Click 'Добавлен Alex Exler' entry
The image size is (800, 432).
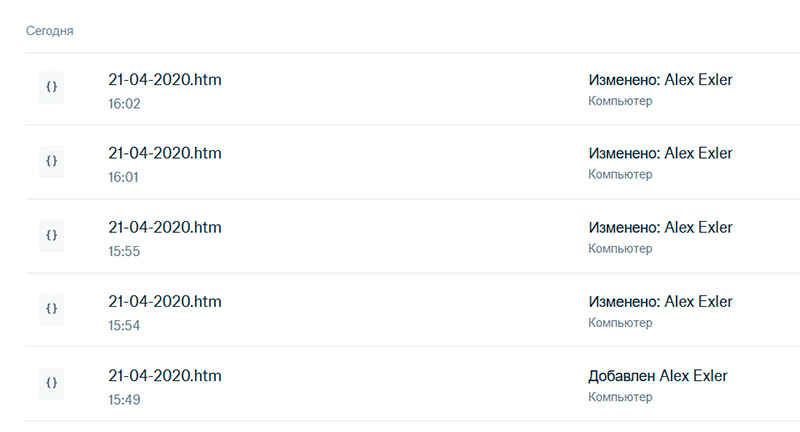(657, 376)
